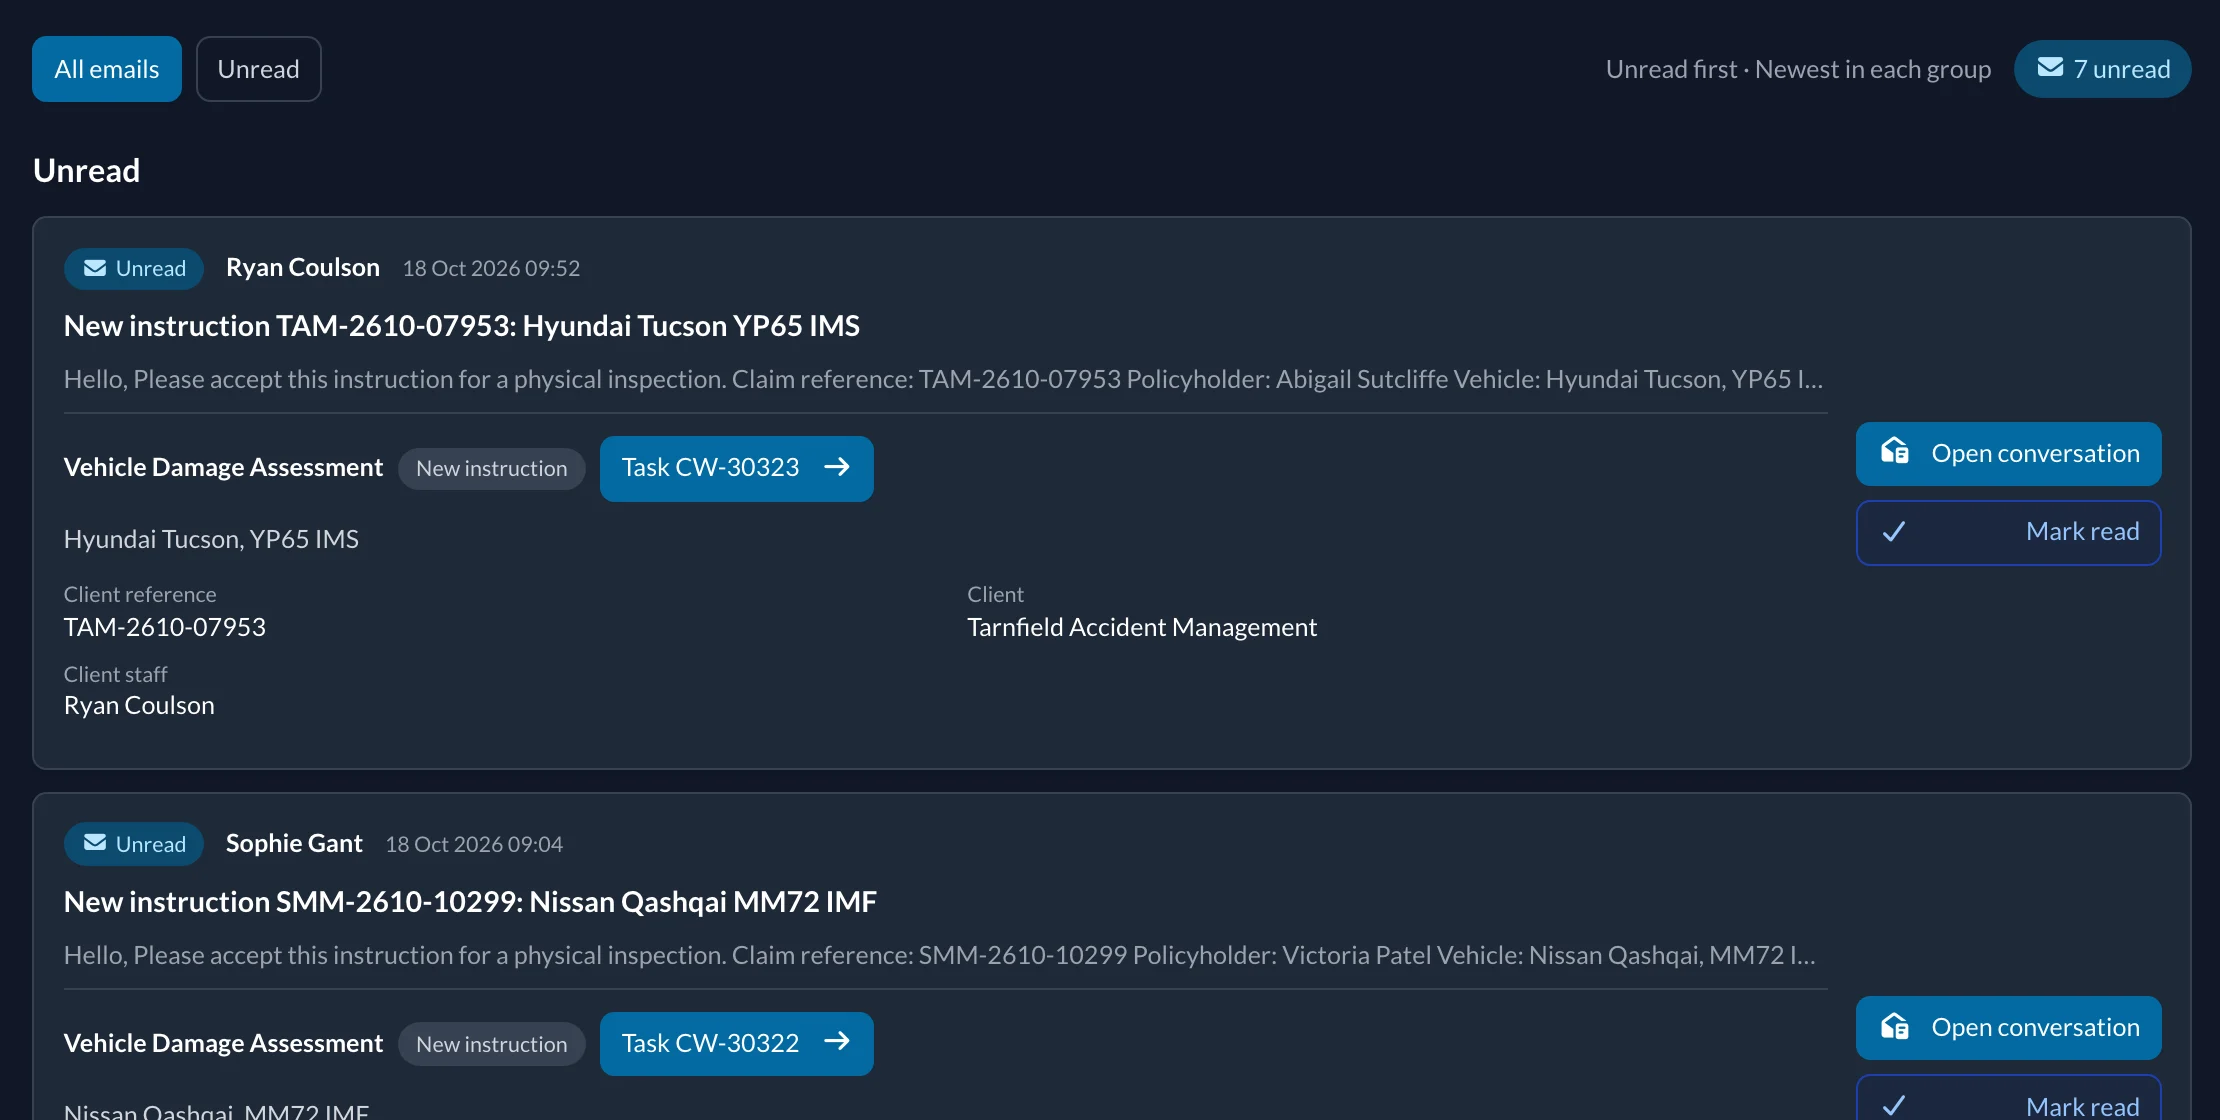The height and width of the screenshot is (1120, 2220).
Task: Mark Ryan Coulson's email as read
Action: click(x=2008, y=533)
